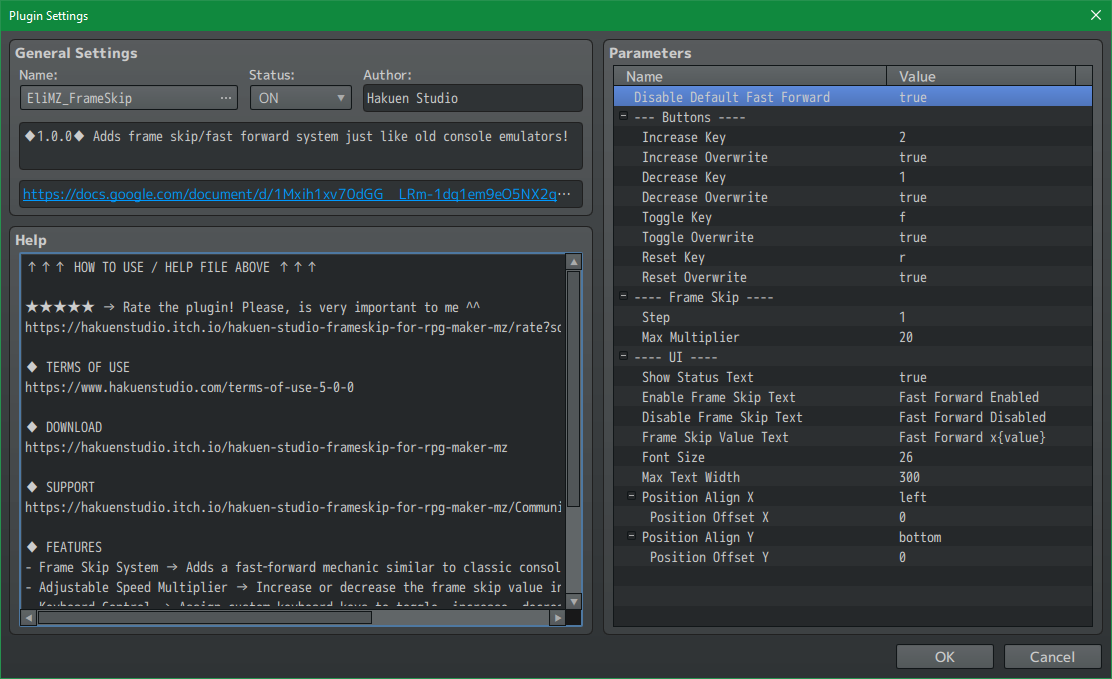Select the Increase Key parameter row
This screenshot has height=679, width=1112.
[x=684, y=137]
